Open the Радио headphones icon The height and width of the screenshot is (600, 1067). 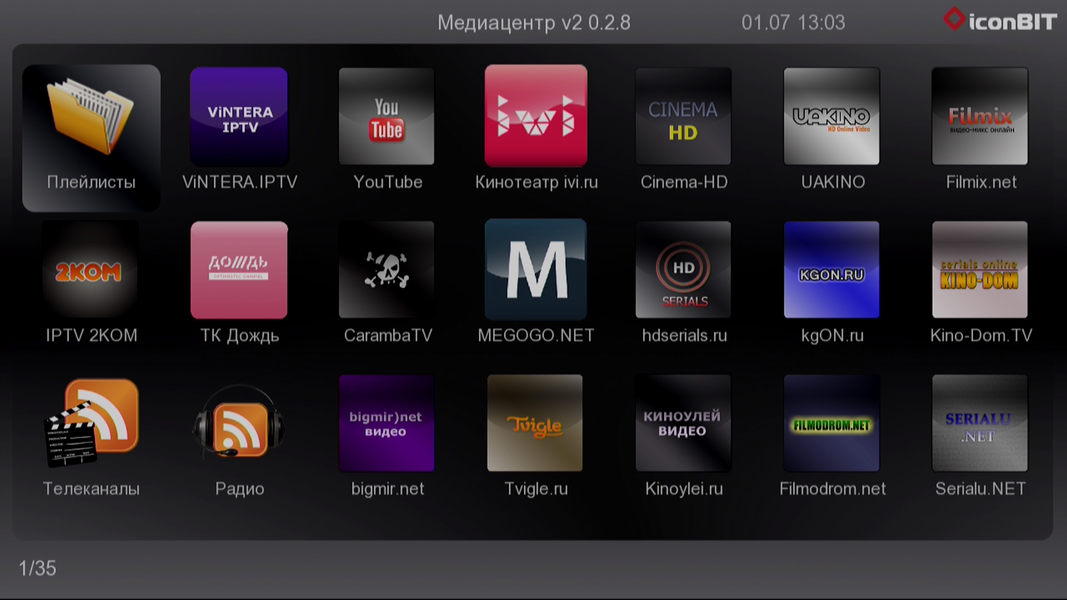click(x=239, y=423)
